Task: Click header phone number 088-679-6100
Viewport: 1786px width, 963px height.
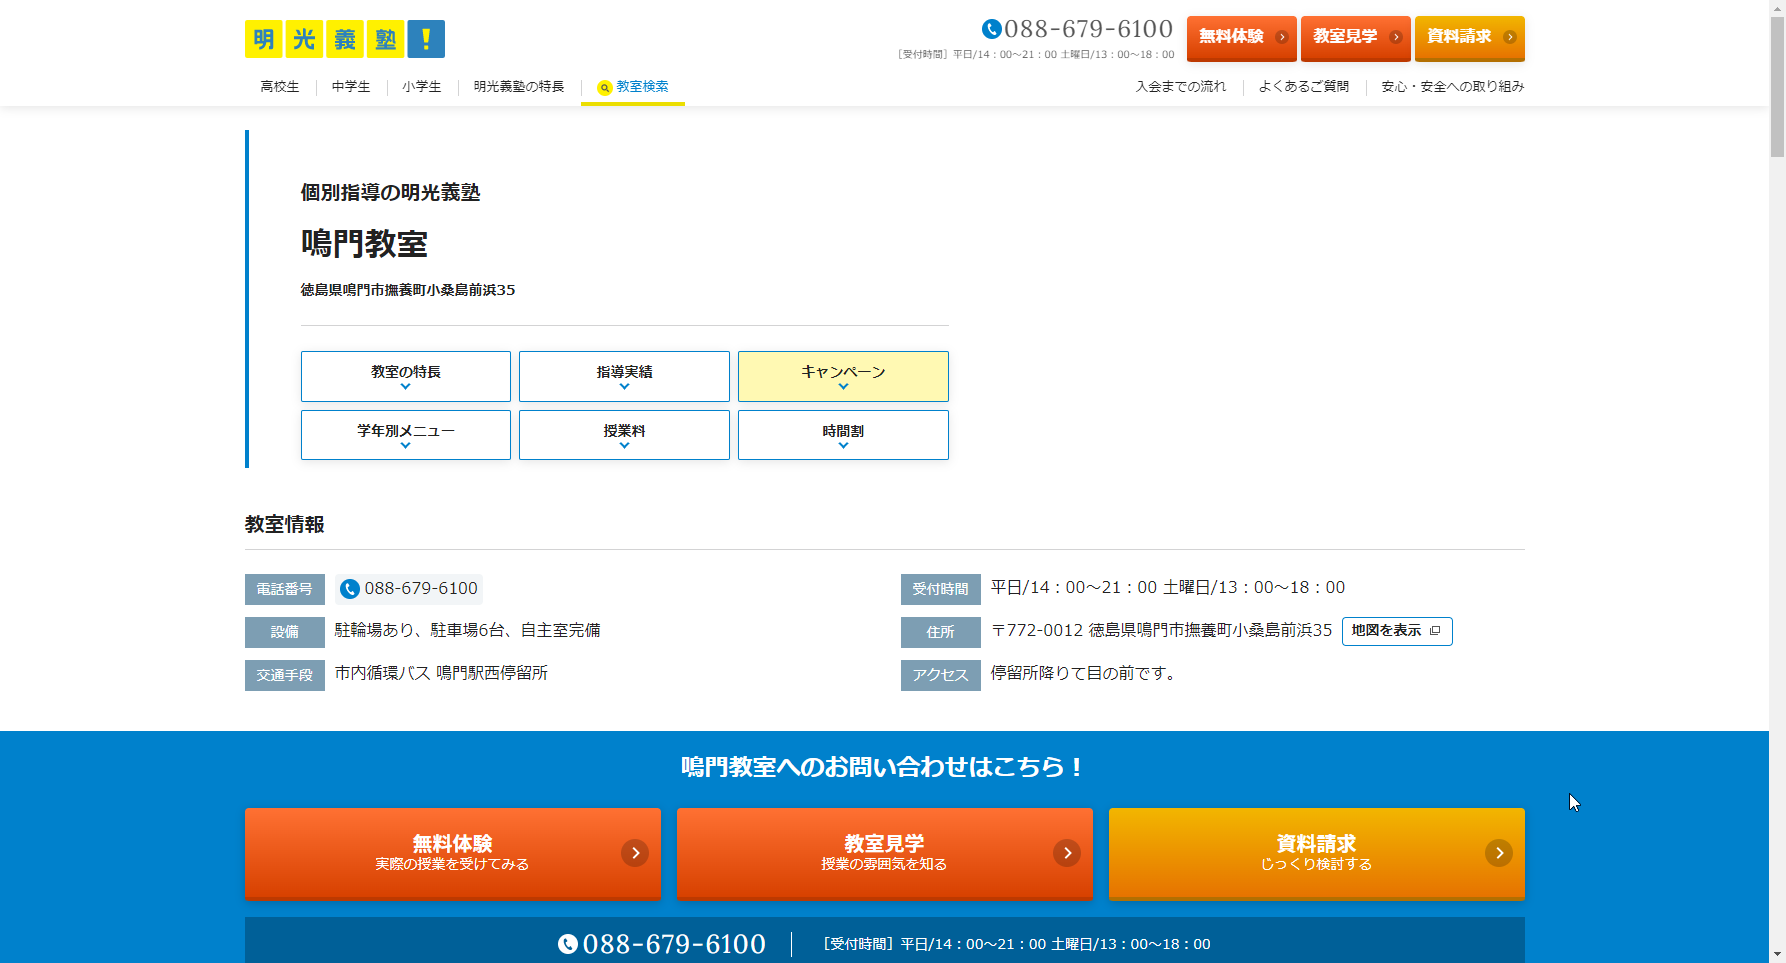Action: [1088, 29]
